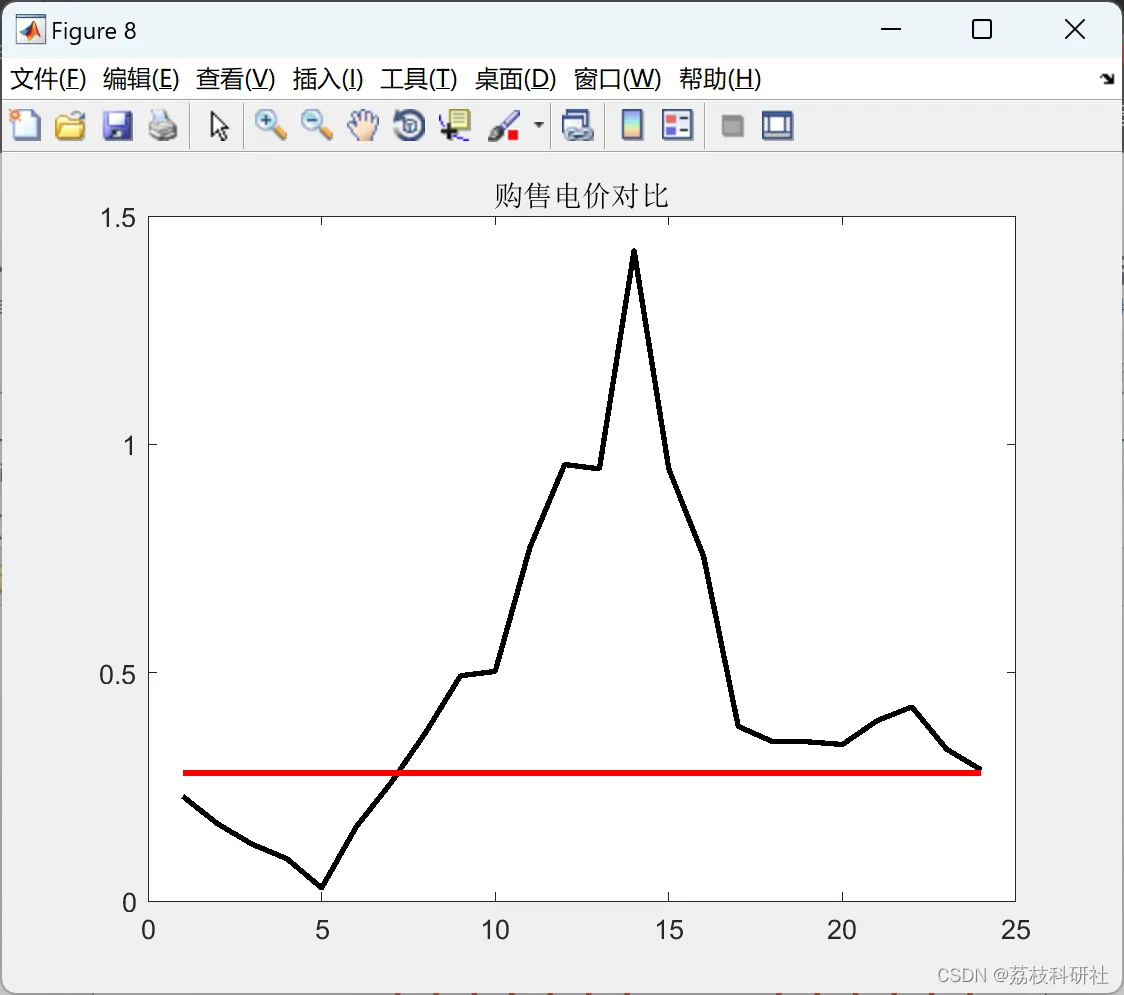Select the Brush data tool
The image size is (1124, 995).
pyautogui.click(x=504, y=125)
